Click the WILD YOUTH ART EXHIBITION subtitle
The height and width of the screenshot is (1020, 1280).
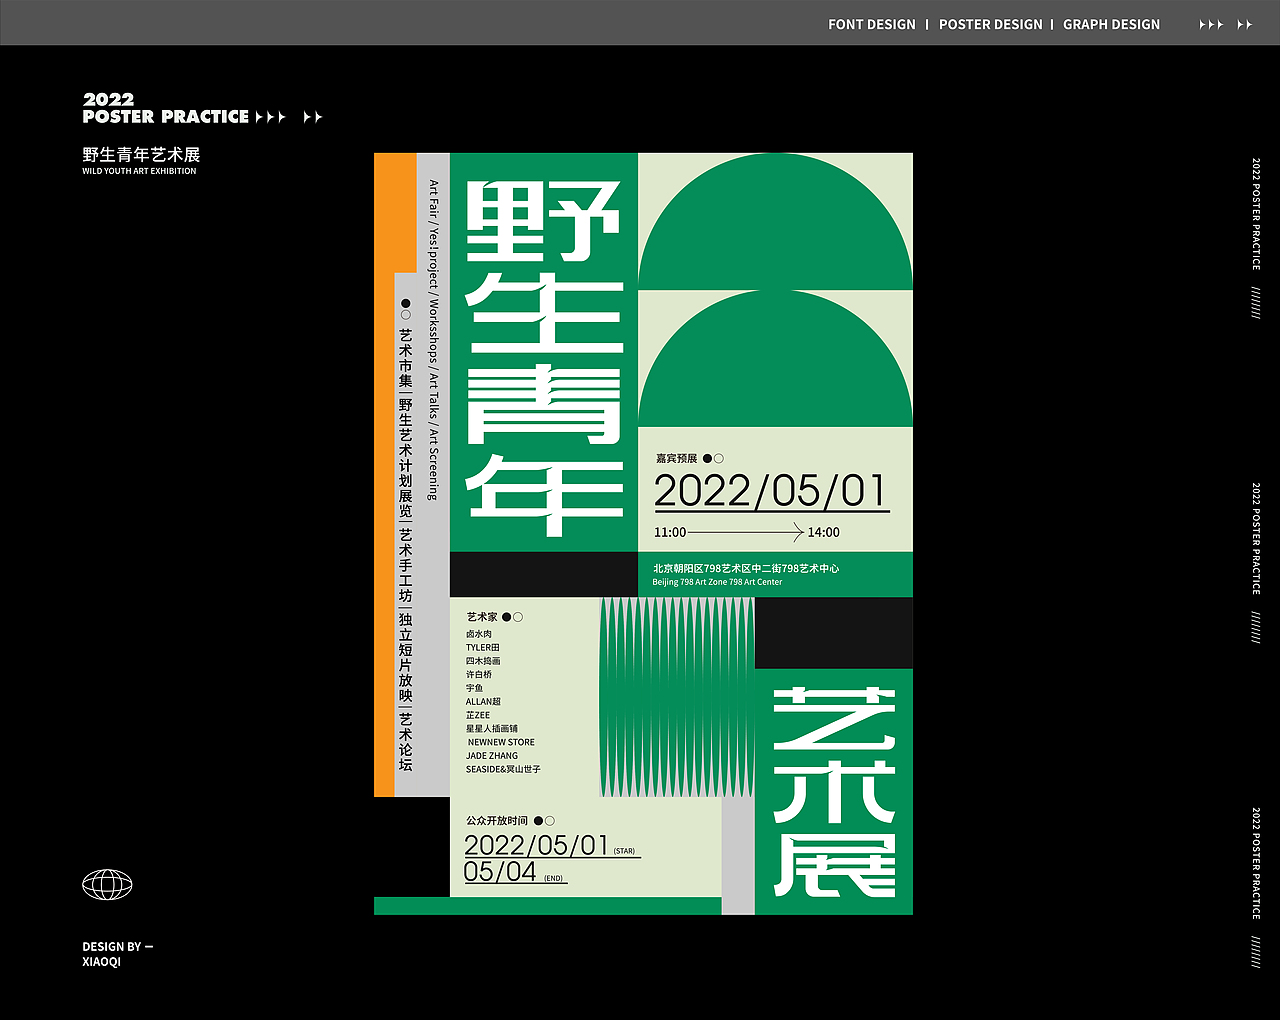coord(139,171)
